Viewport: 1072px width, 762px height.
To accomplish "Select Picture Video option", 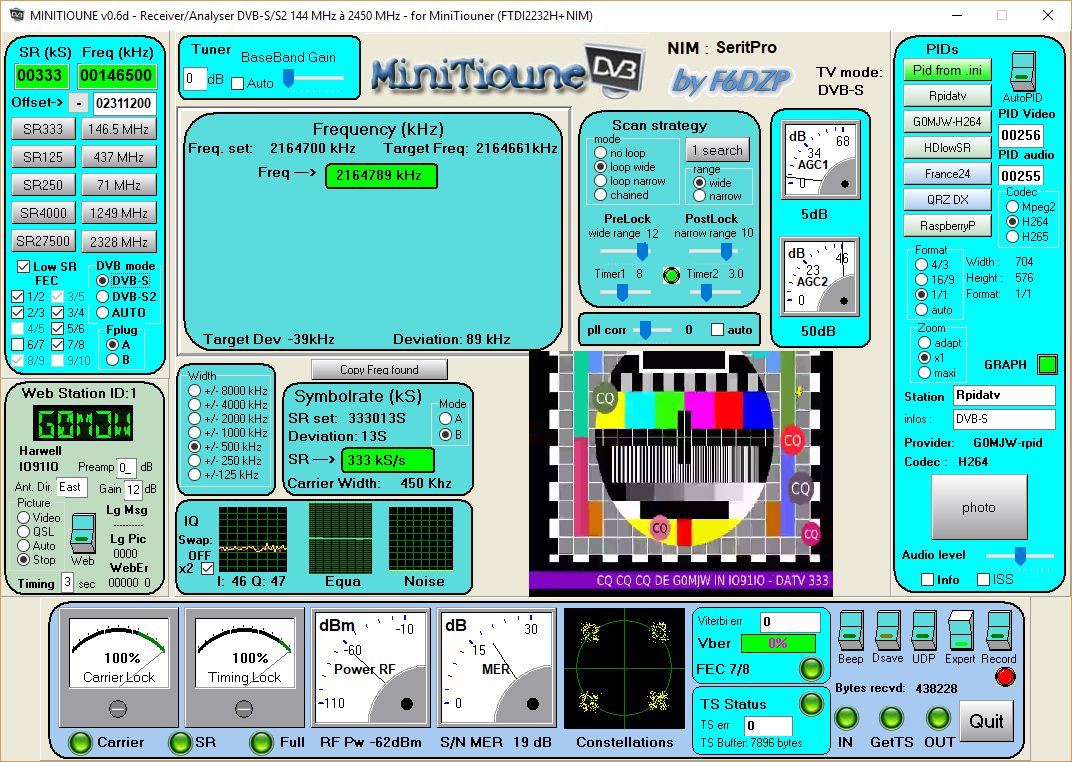I will pos(24,518).
